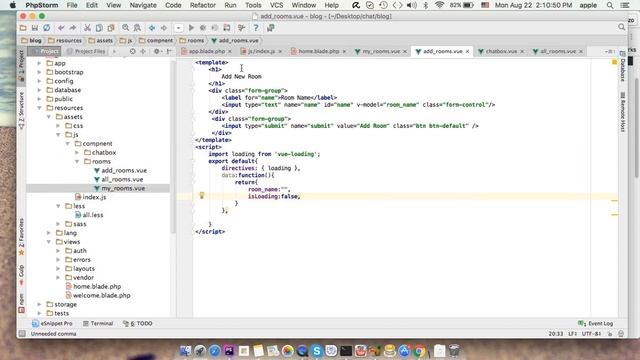Open the Terminal app in the Dock

point(346,351)
